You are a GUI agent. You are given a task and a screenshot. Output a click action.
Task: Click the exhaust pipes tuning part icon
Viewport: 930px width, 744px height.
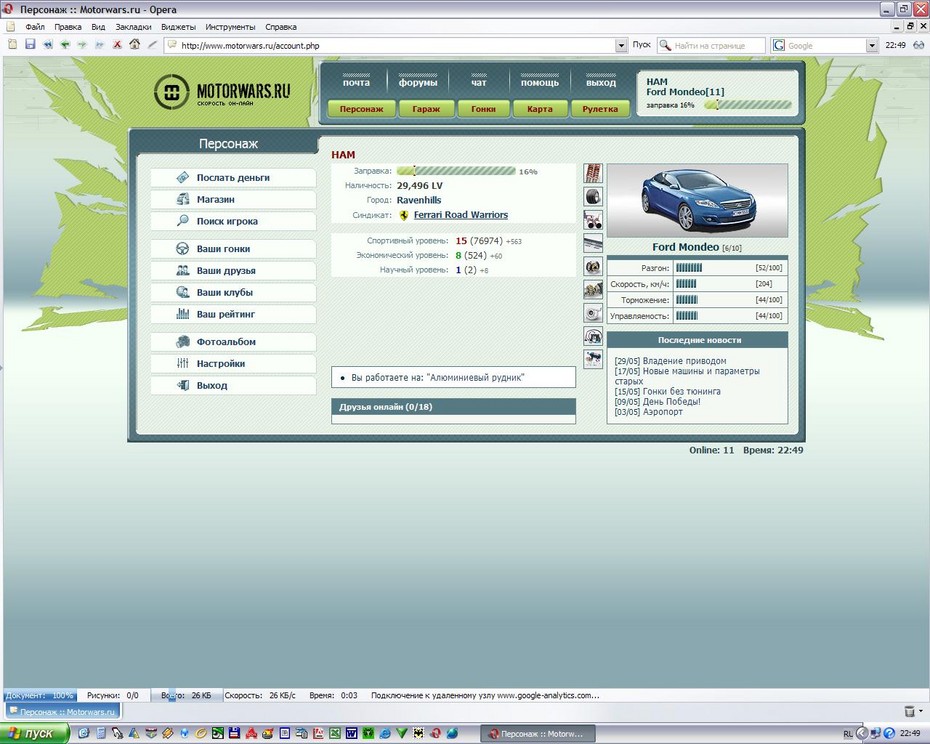(593, 220)
